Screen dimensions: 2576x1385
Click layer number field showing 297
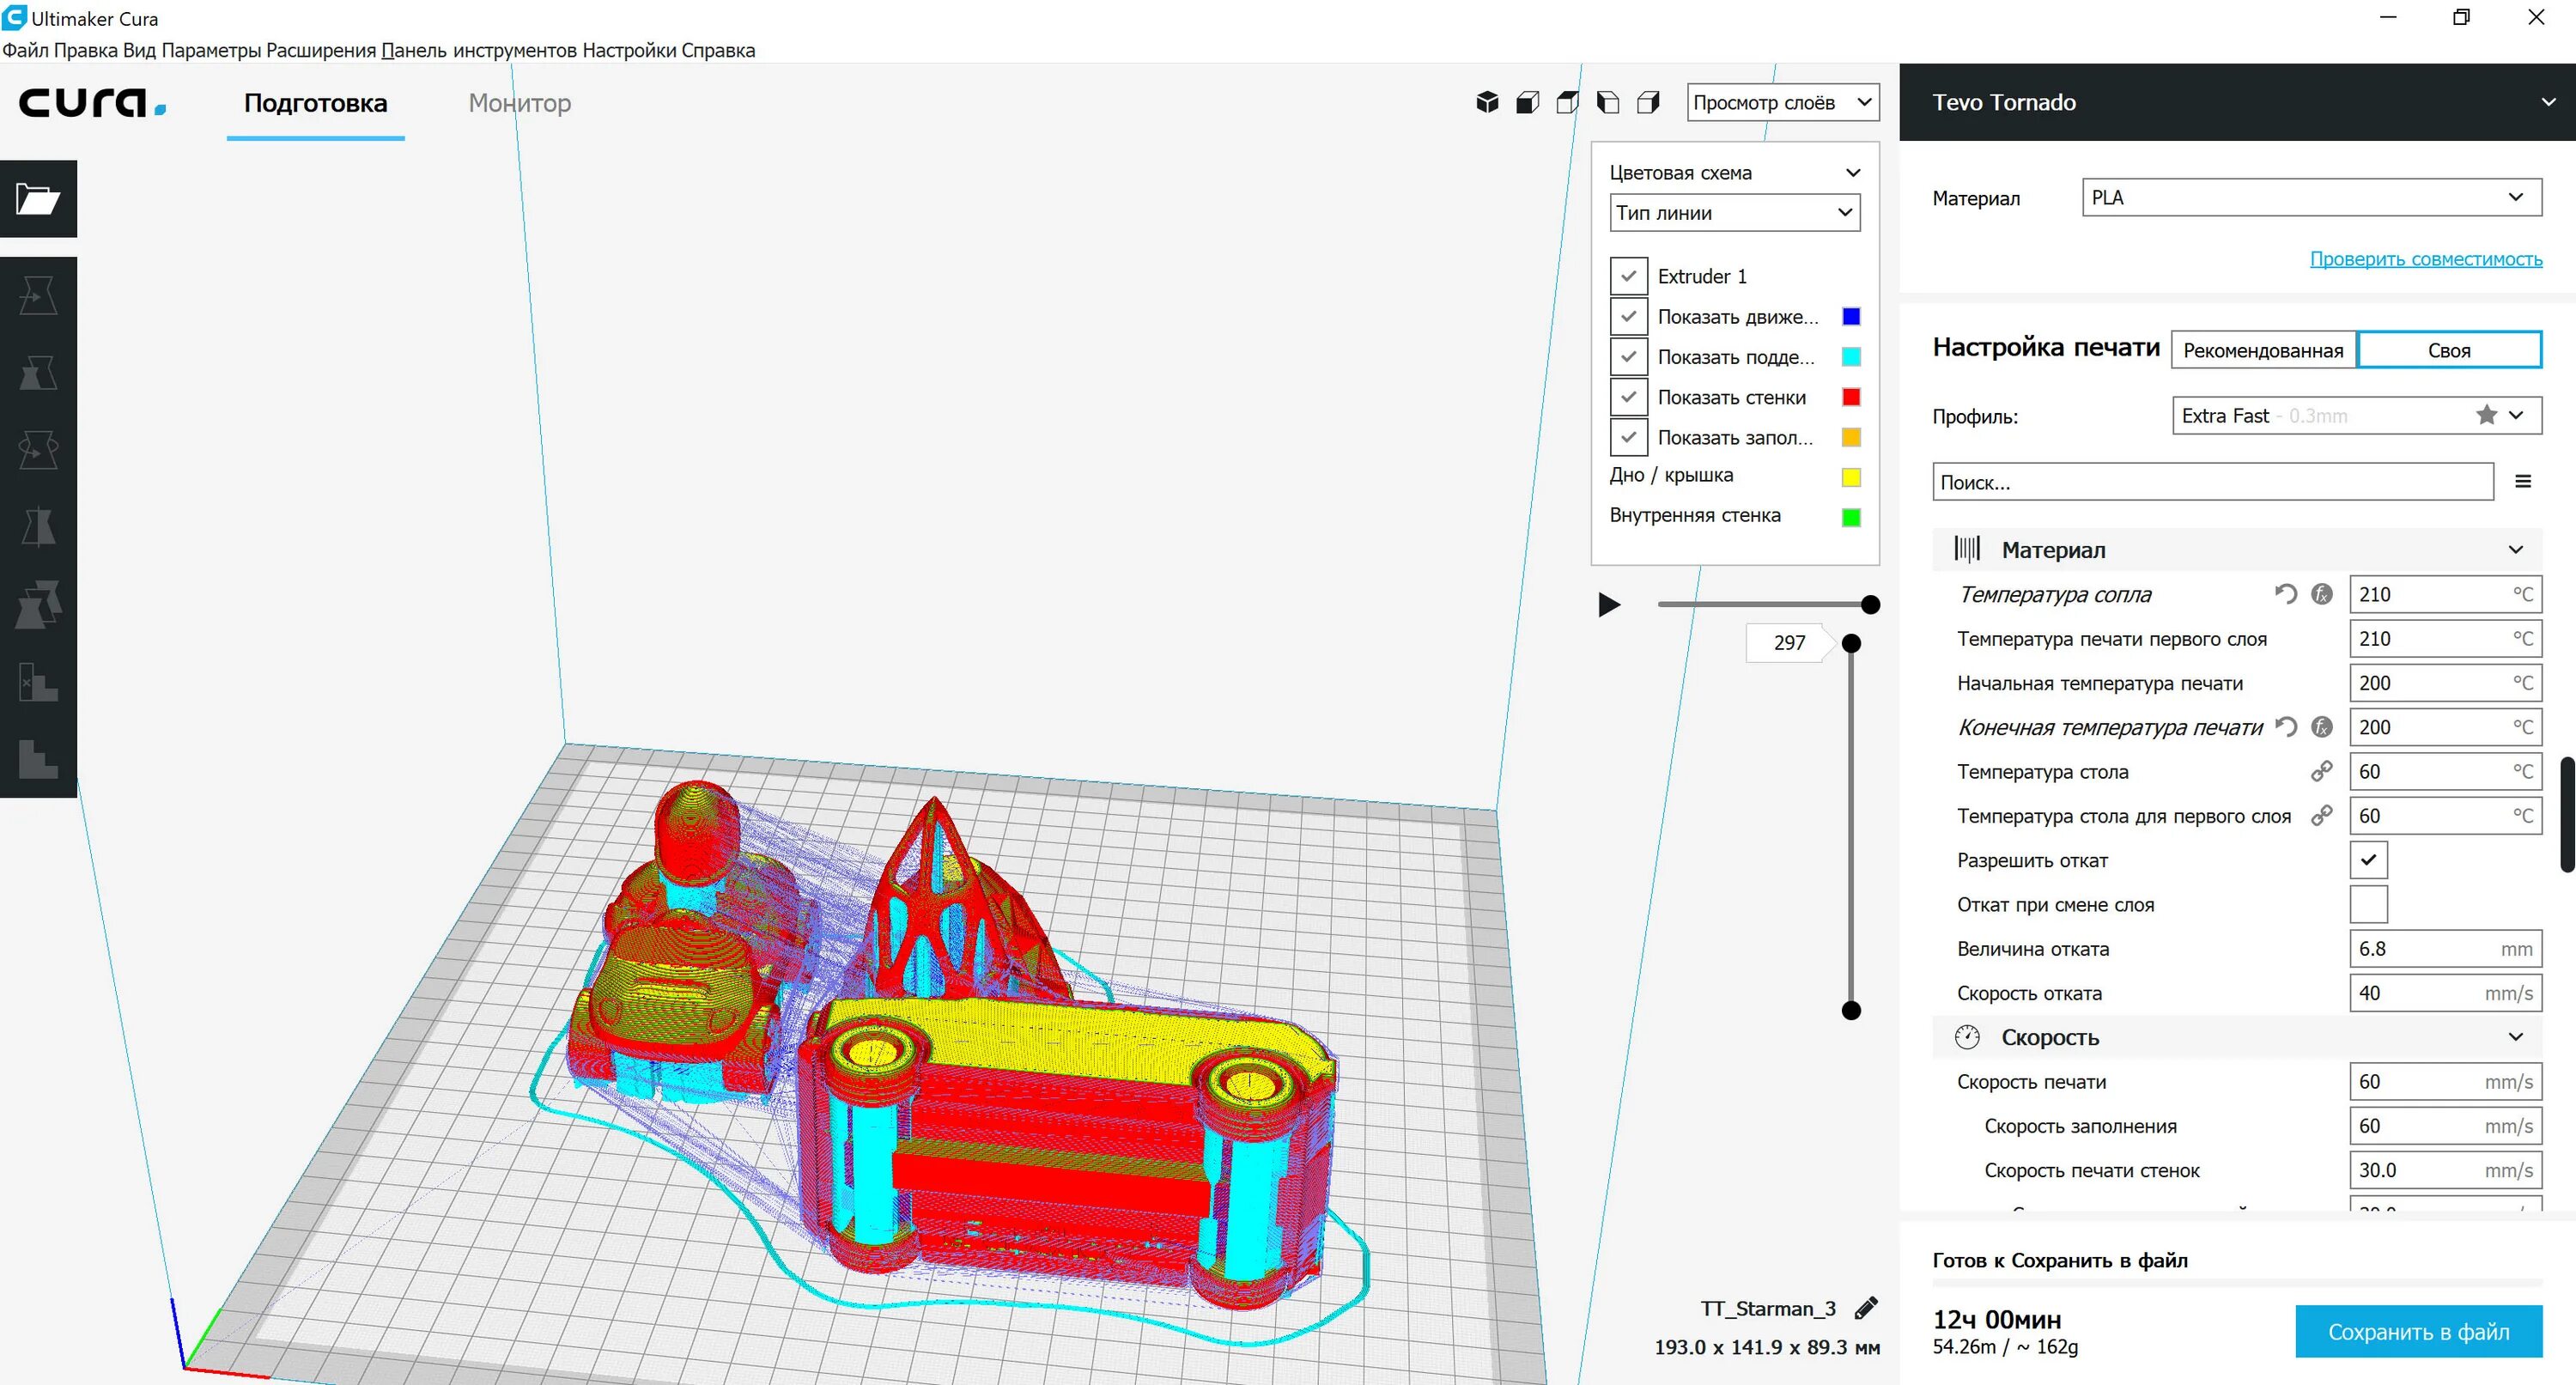pyautogui.click(x=1789, y=642)
